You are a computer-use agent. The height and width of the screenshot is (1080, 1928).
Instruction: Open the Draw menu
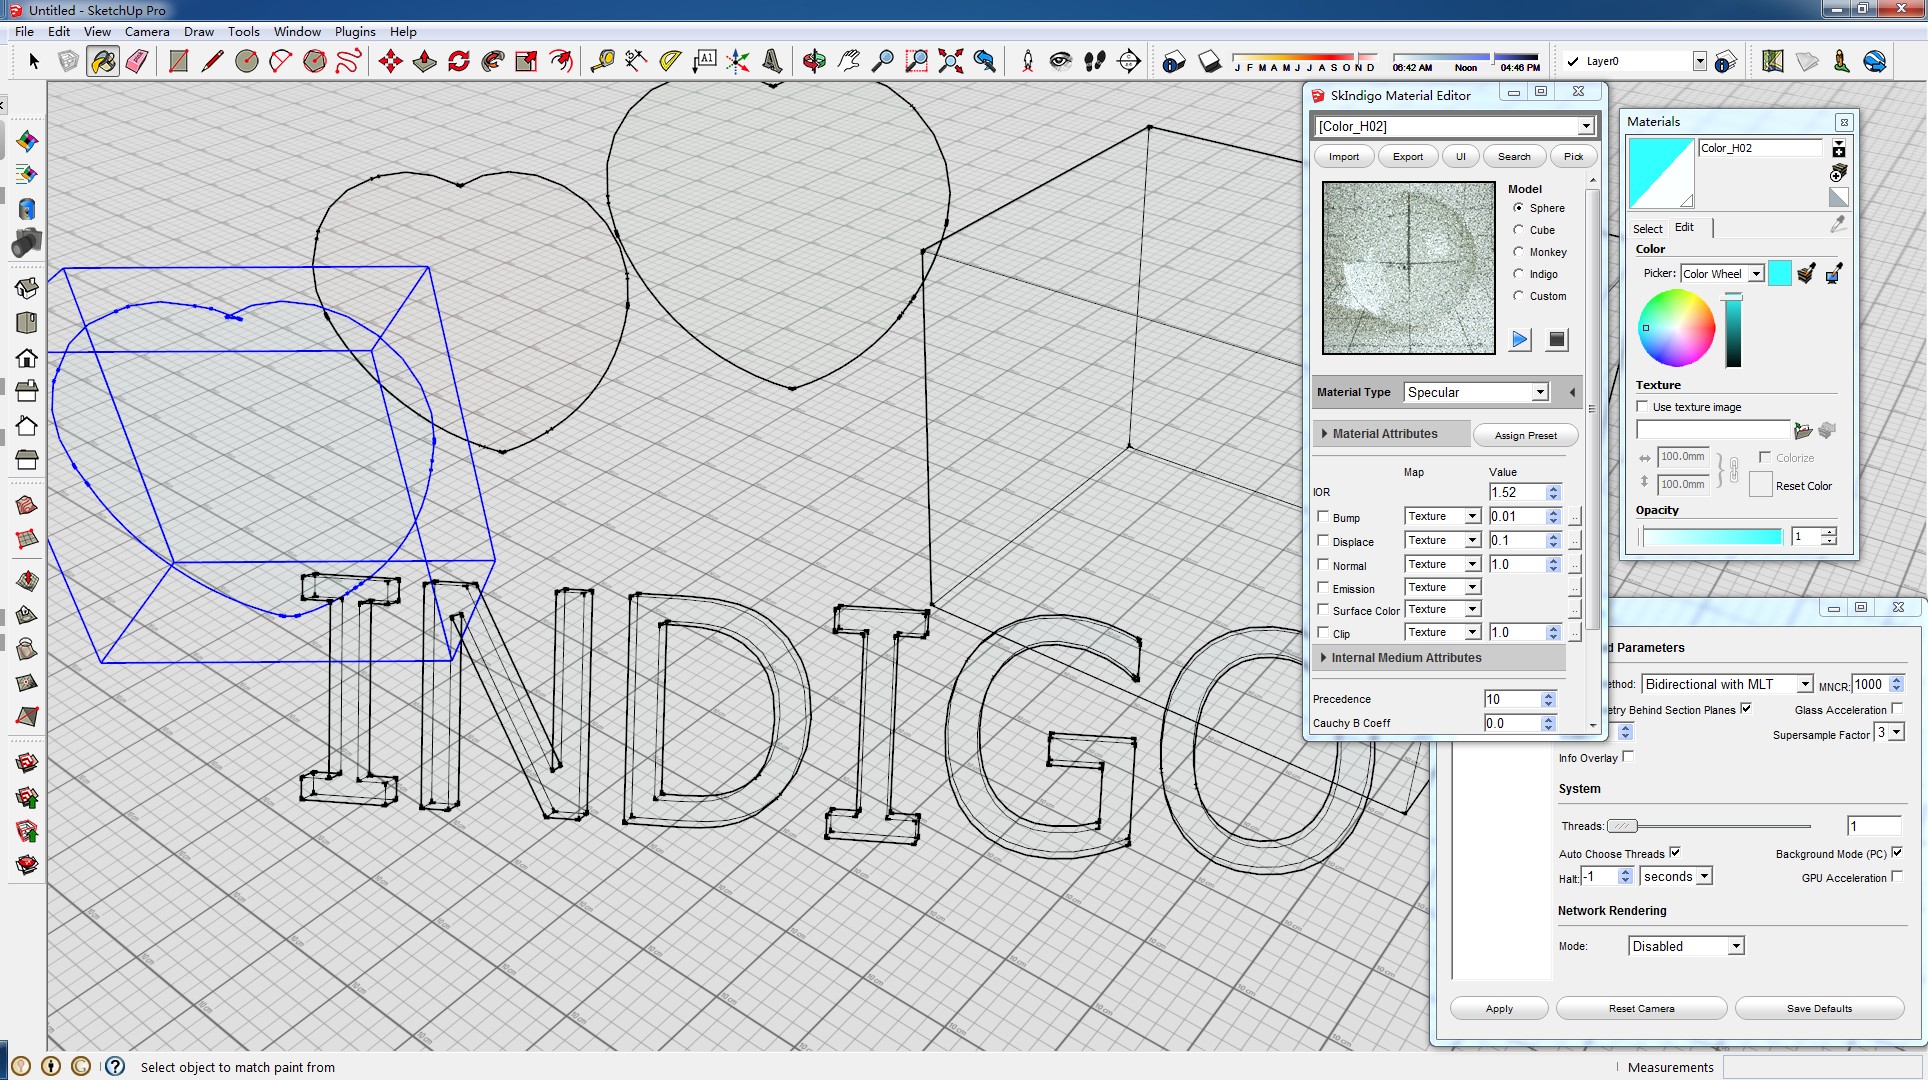199,32
